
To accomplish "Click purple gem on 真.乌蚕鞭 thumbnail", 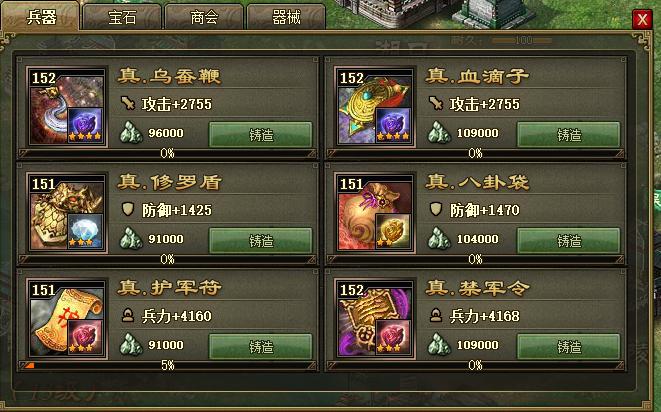I will tap(85, 125).
